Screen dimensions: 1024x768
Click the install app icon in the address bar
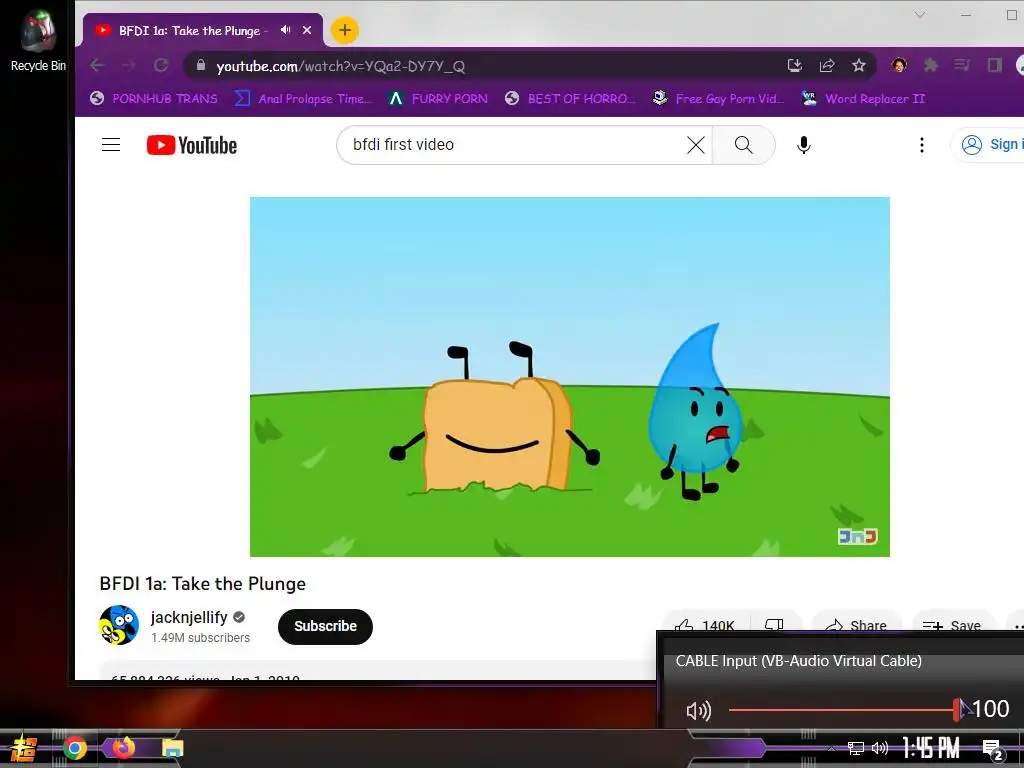coord(795,65)
